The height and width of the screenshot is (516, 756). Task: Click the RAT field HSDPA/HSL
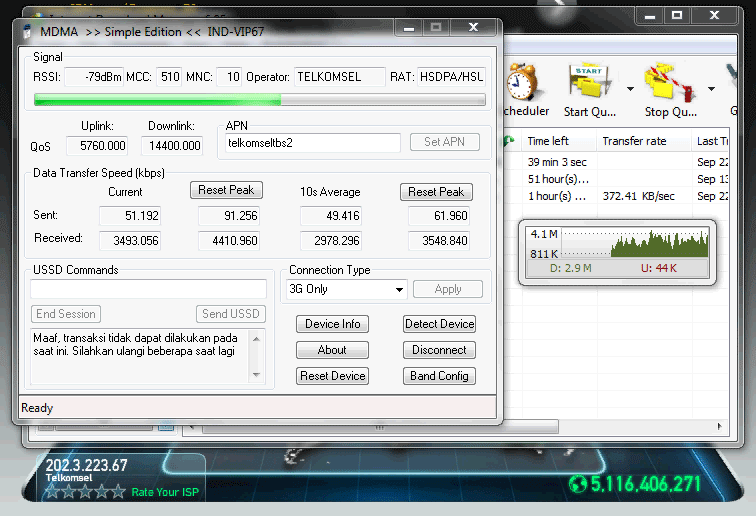(451, 77)
